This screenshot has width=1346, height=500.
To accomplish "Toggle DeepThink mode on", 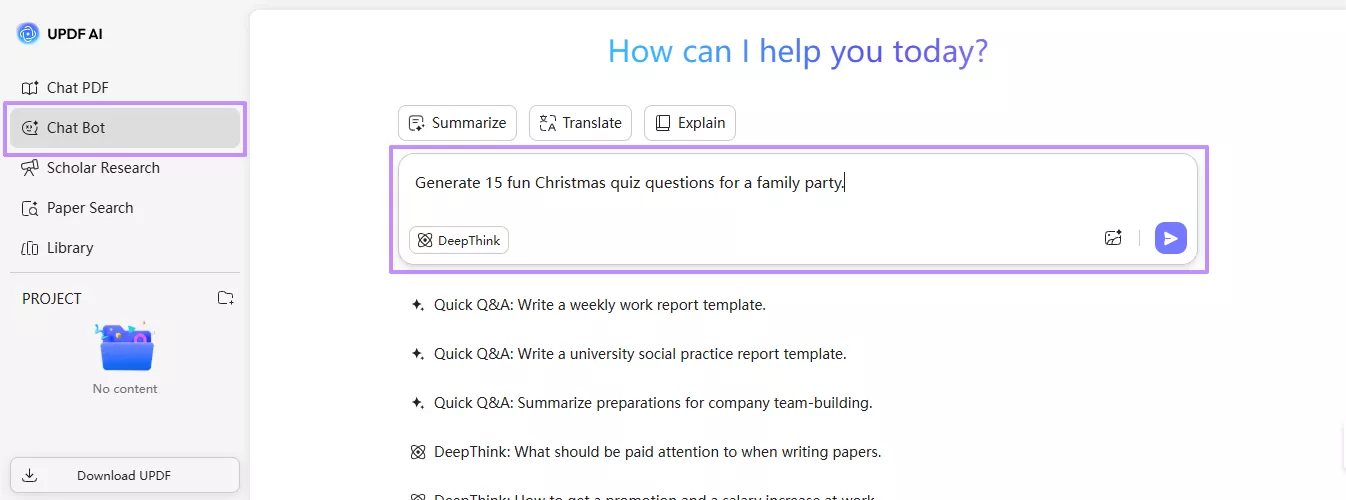I will tap(459, 240).
